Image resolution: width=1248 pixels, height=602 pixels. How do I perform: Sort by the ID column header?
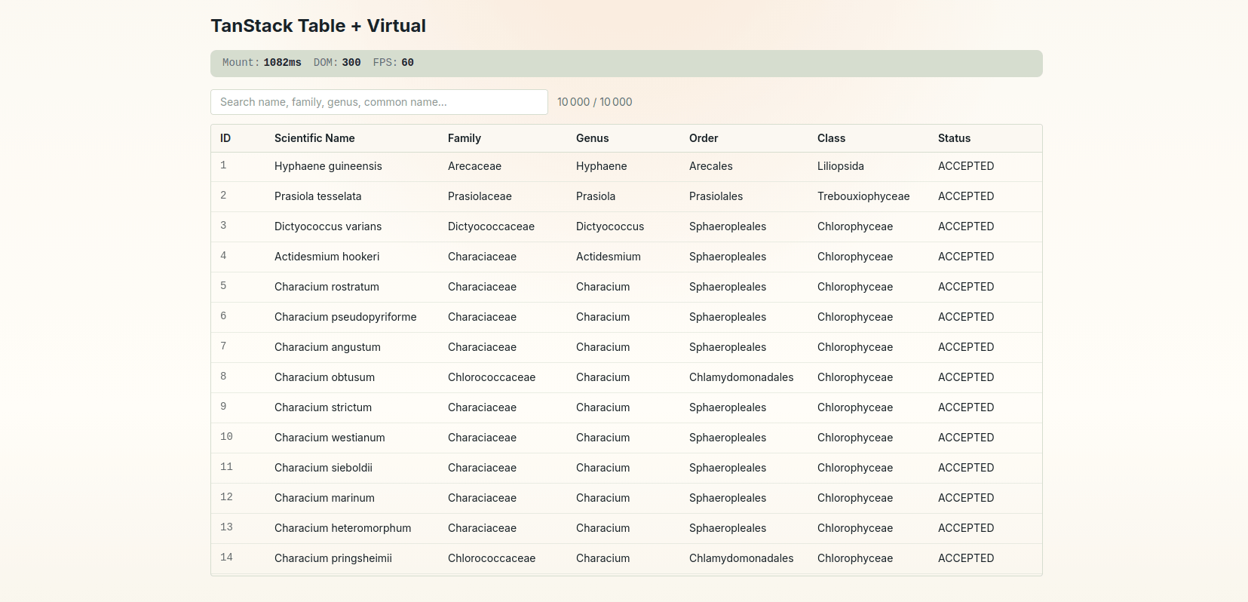226,138
